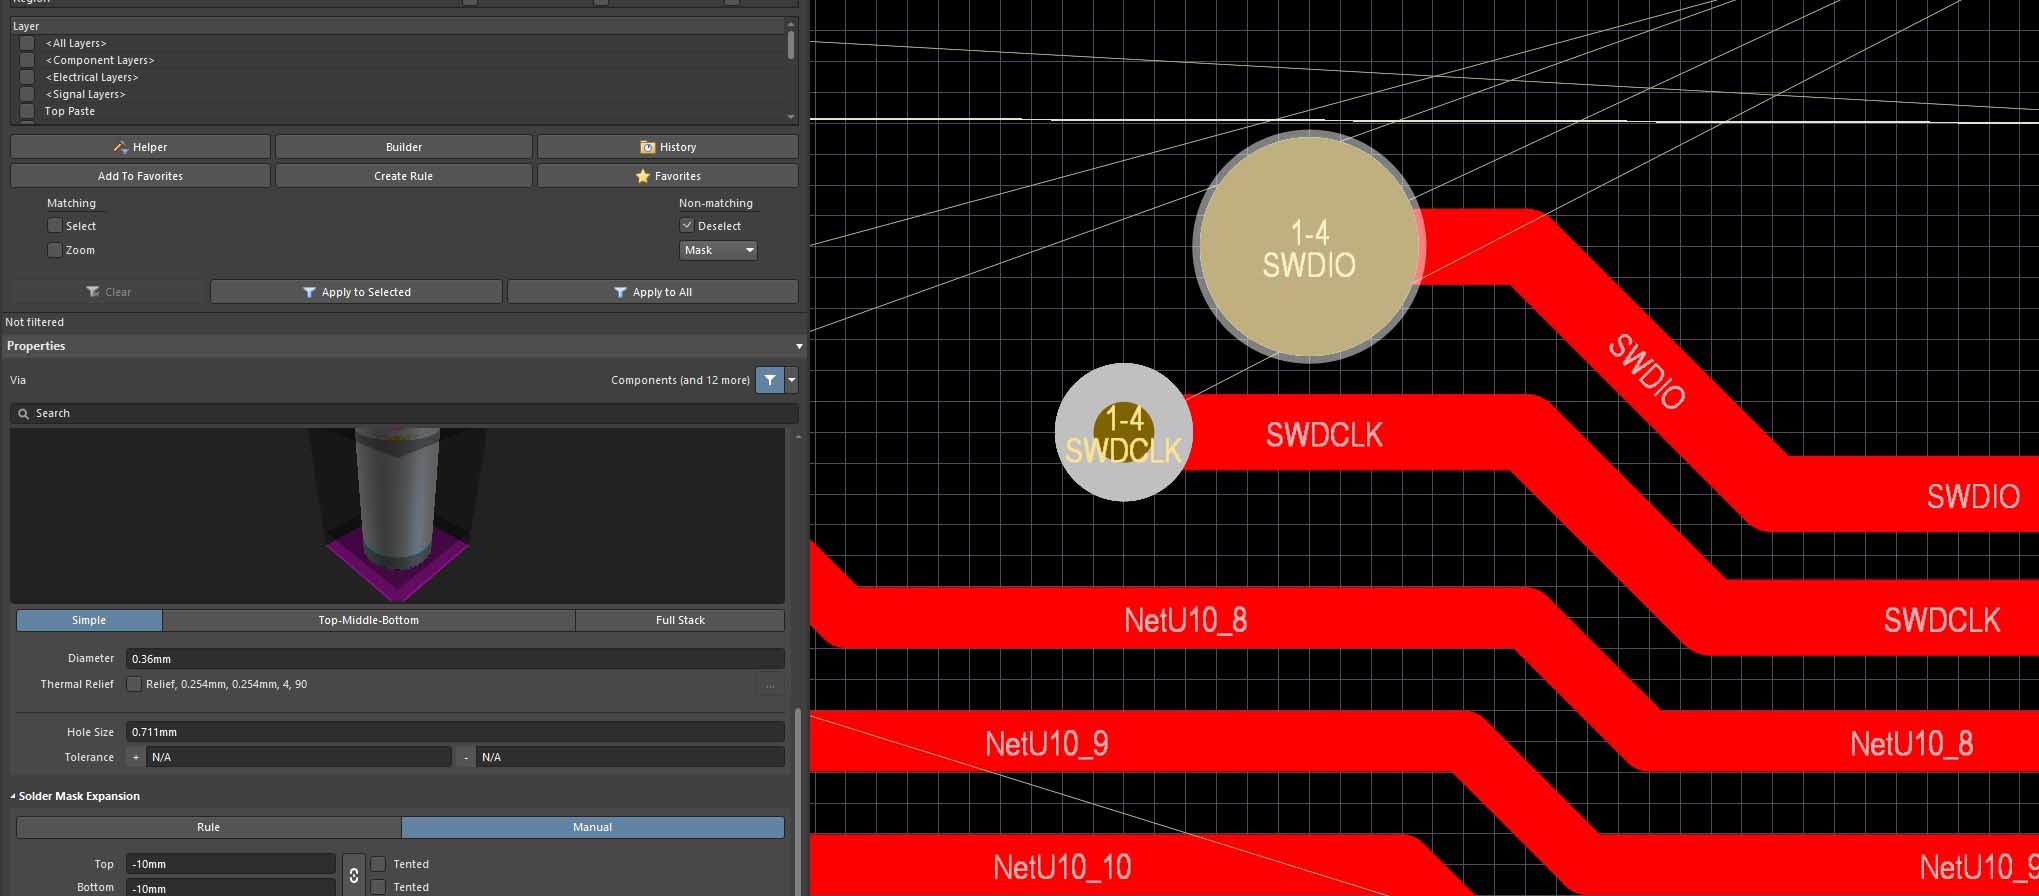Uncheck the Non-matching Deselect checkbox

pos(687,226)
